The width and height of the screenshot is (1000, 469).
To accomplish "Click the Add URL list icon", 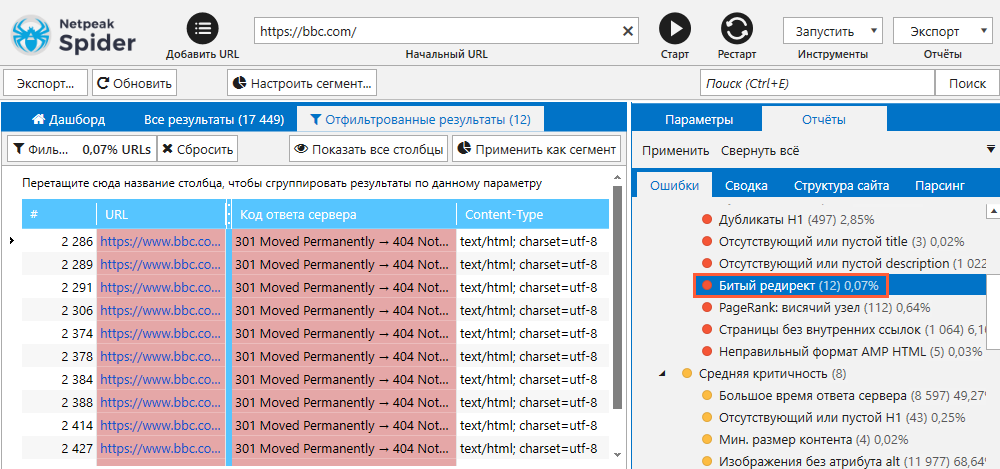I will tap(202, 29).
